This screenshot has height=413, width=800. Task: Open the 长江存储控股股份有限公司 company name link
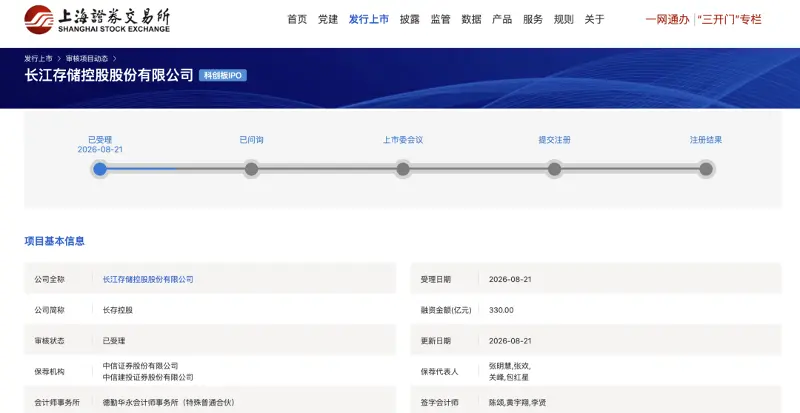[148, 279]
